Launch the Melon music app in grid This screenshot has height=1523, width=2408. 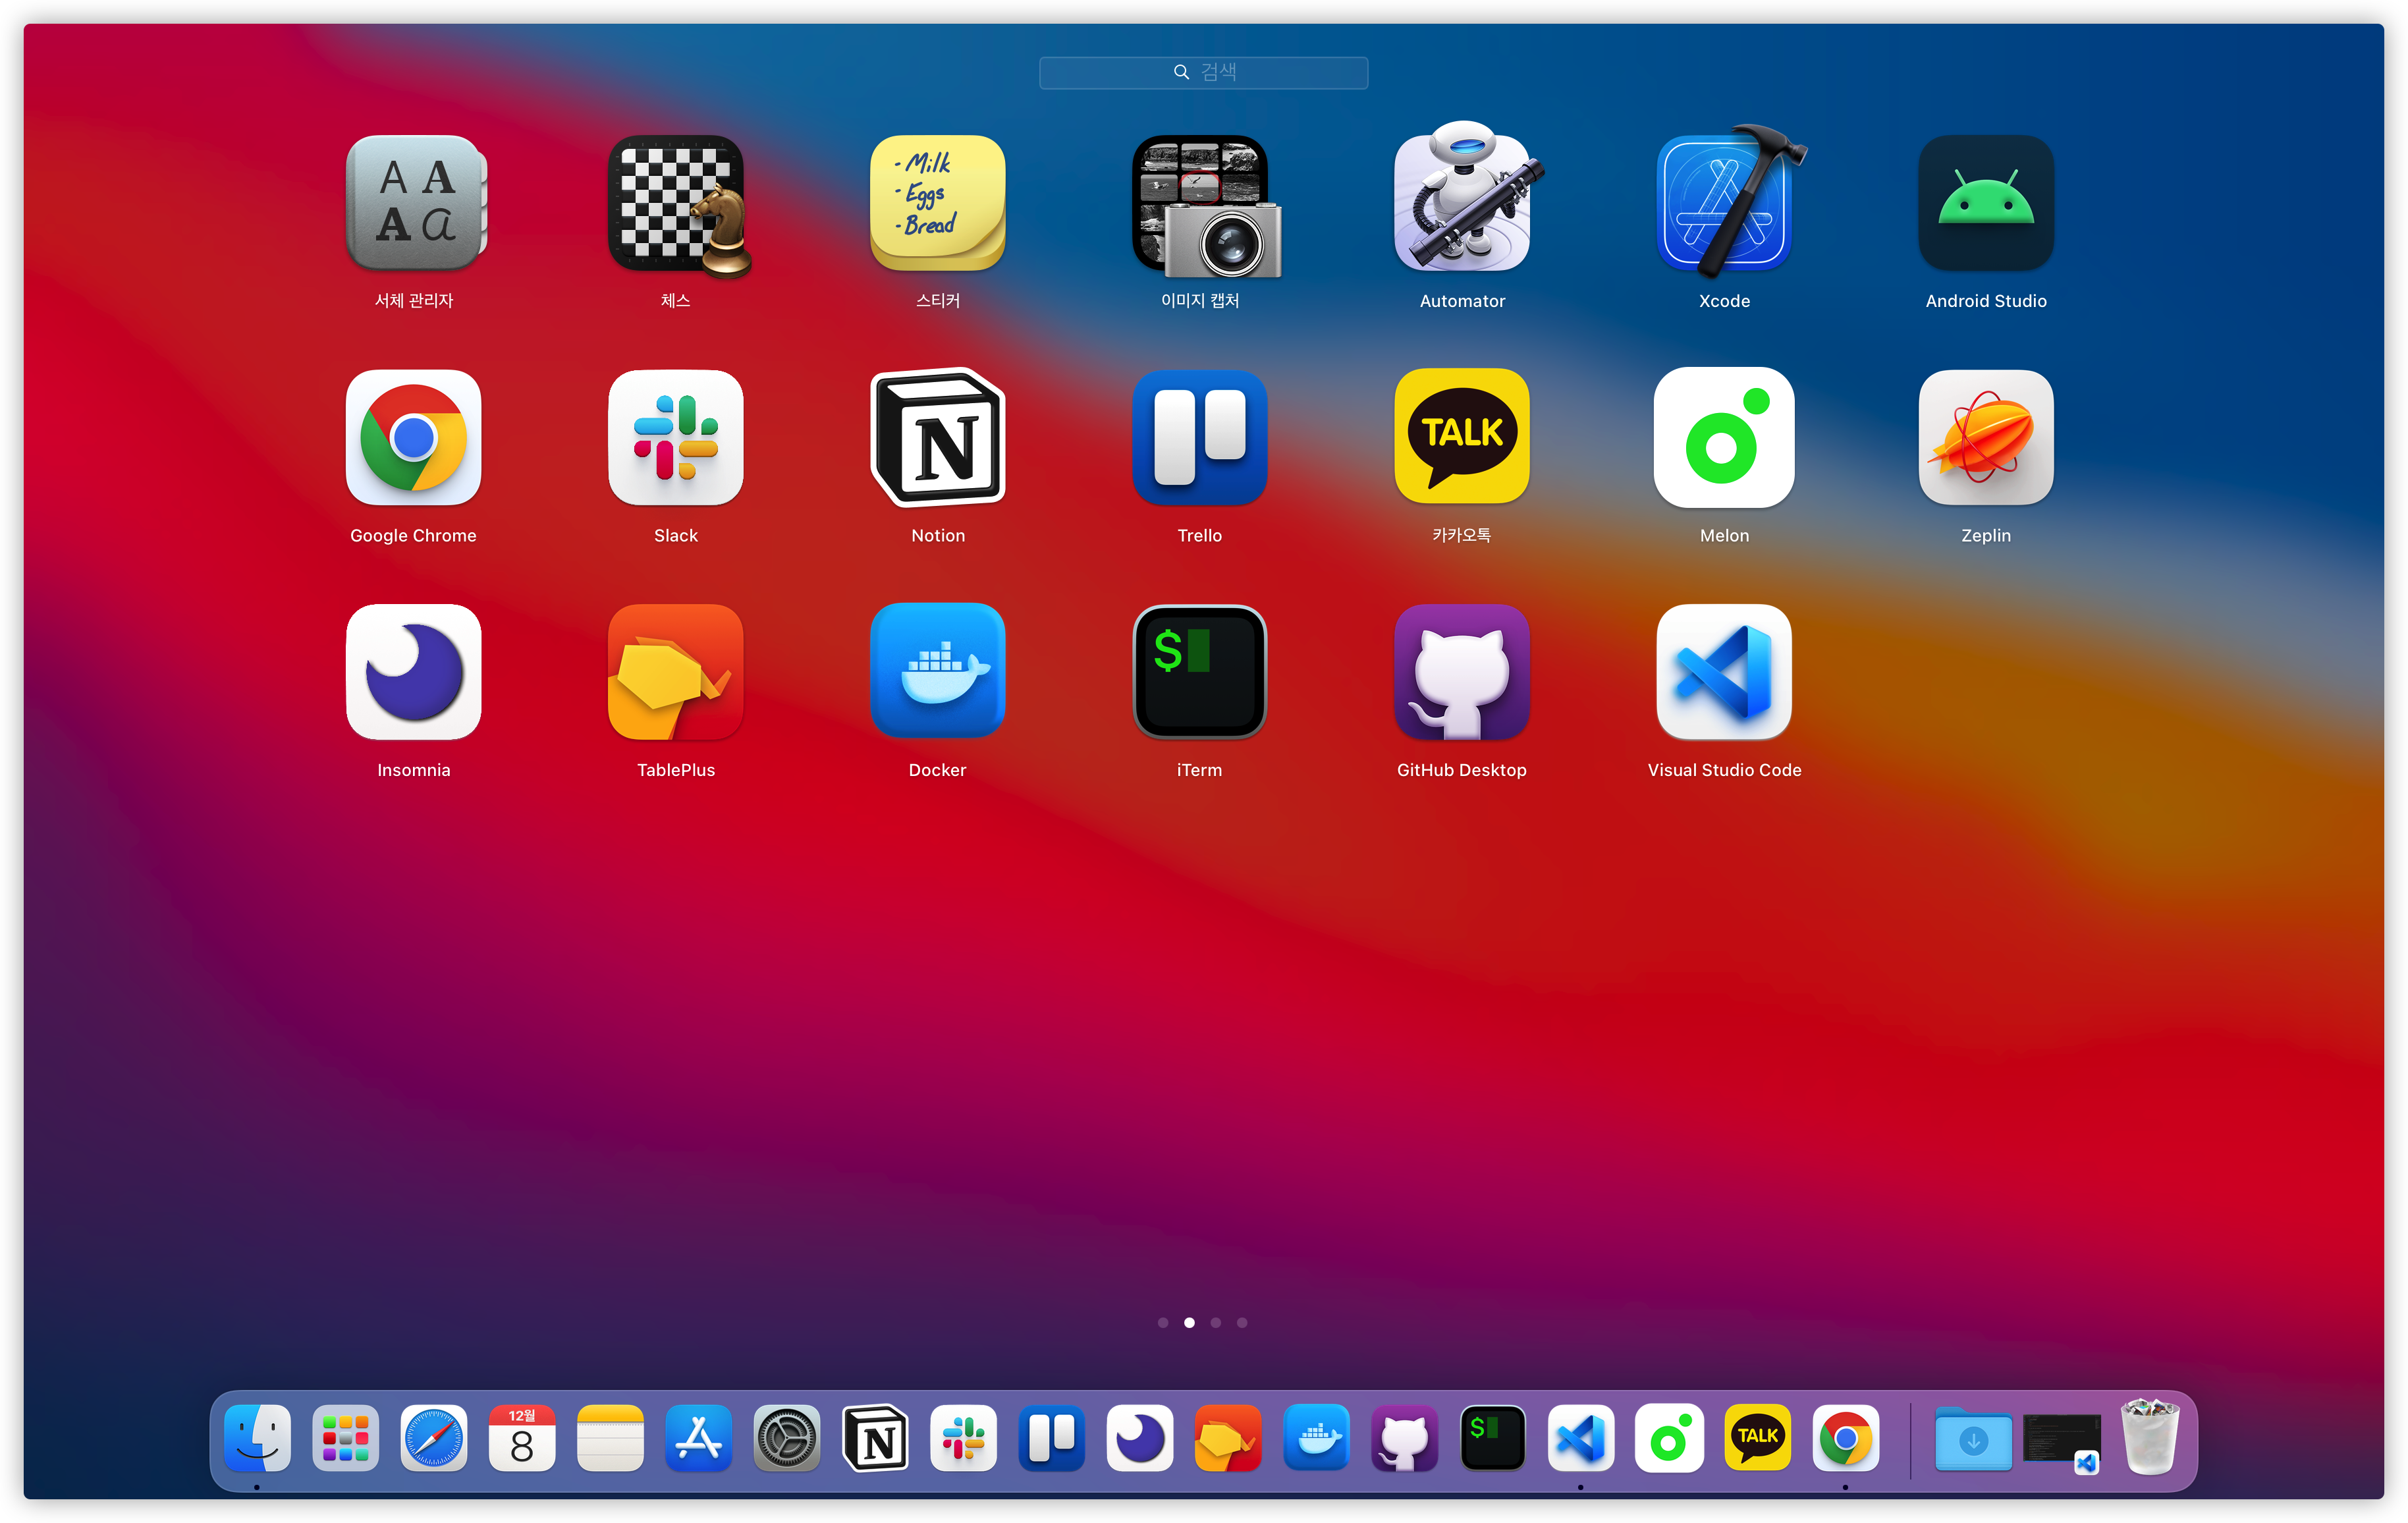(1723, 438)
